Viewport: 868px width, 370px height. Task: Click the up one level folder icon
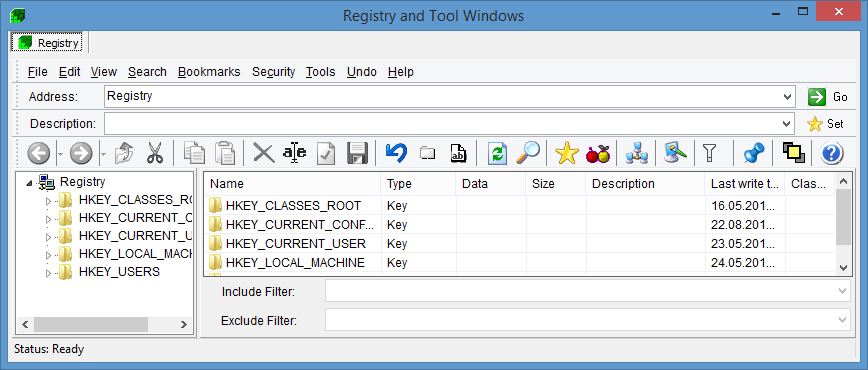click(124, 153)
